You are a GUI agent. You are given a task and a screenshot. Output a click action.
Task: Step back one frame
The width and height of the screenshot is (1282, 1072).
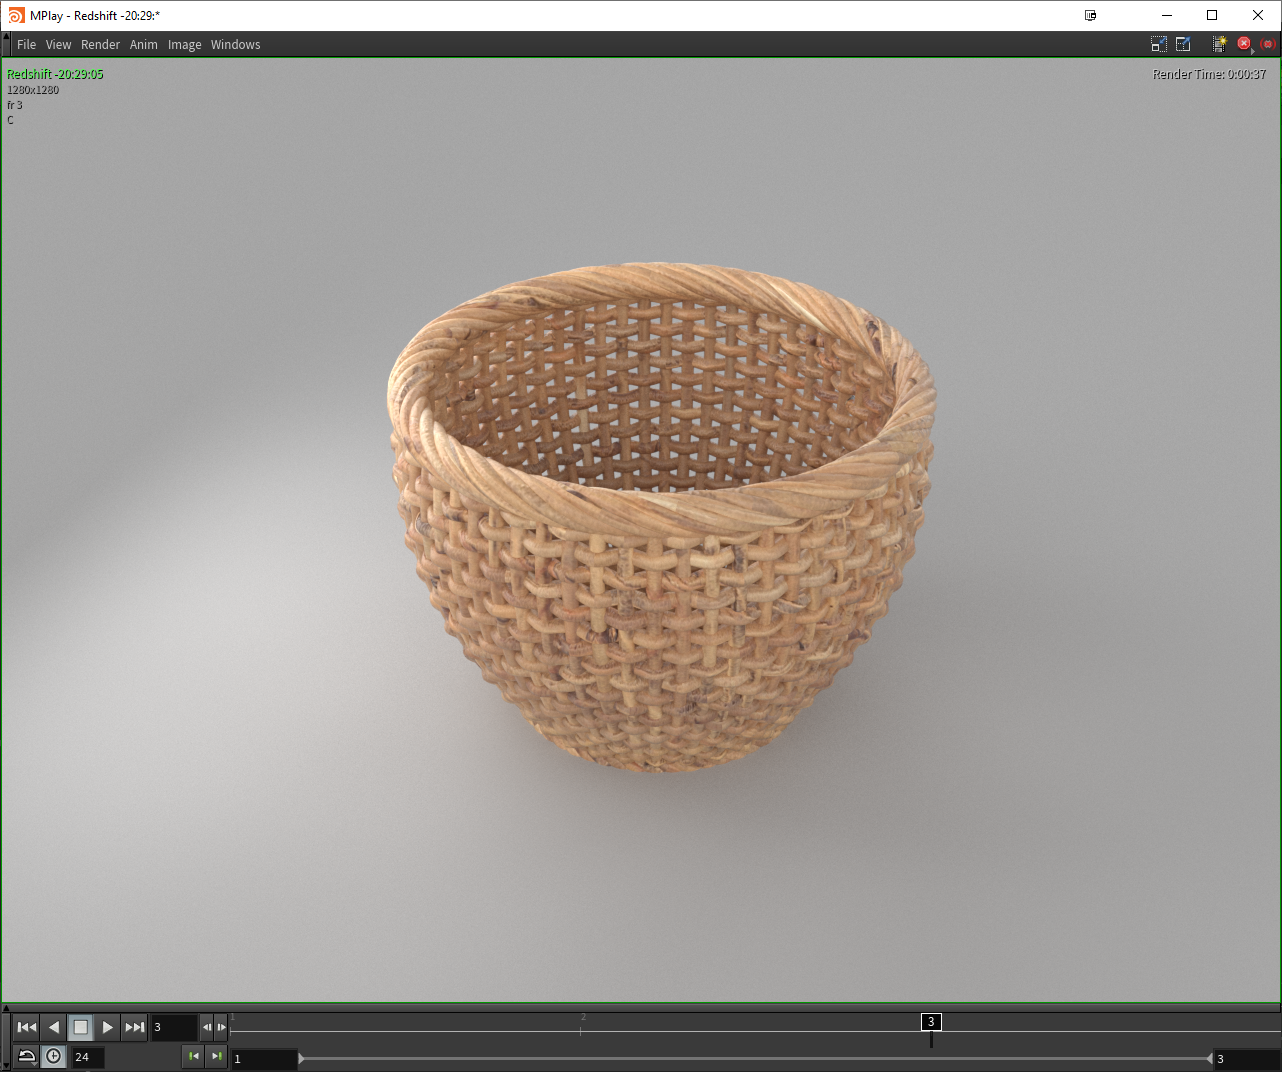click(x=207, y=1027)
